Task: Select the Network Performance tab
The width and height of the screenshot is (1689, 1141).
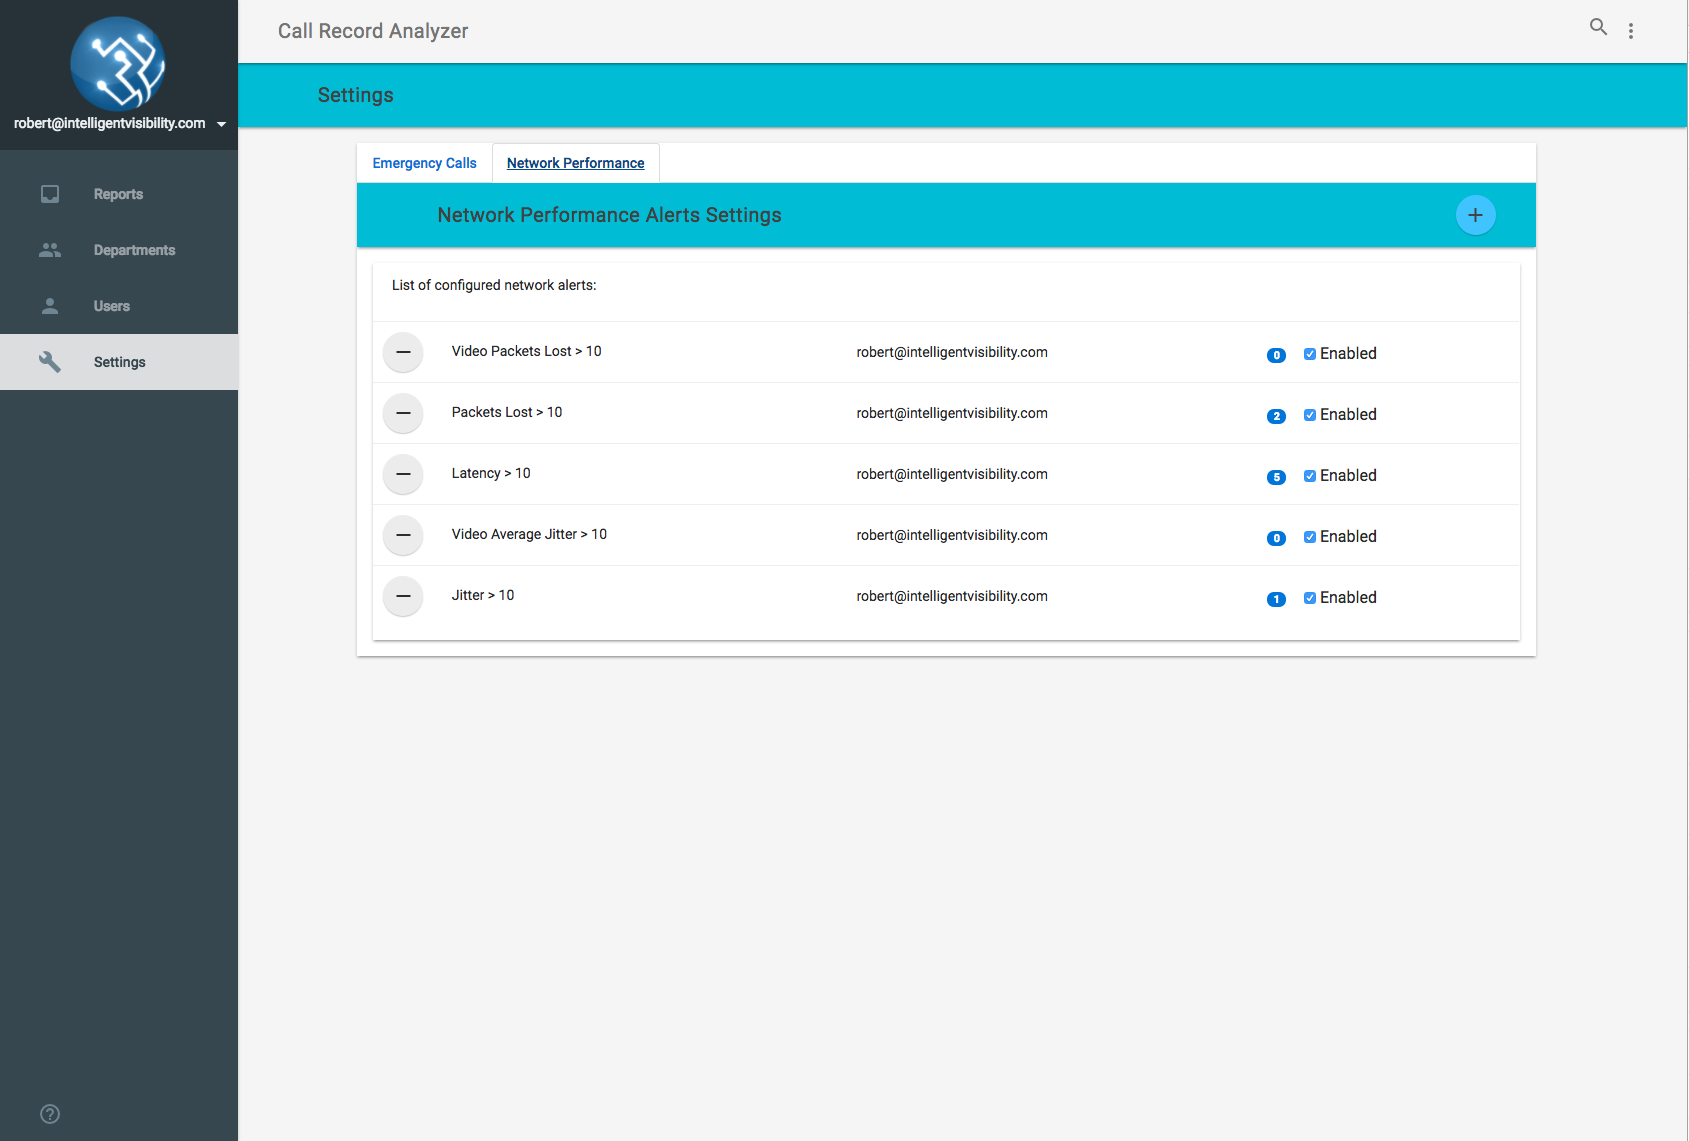Action: click(575, 163)
